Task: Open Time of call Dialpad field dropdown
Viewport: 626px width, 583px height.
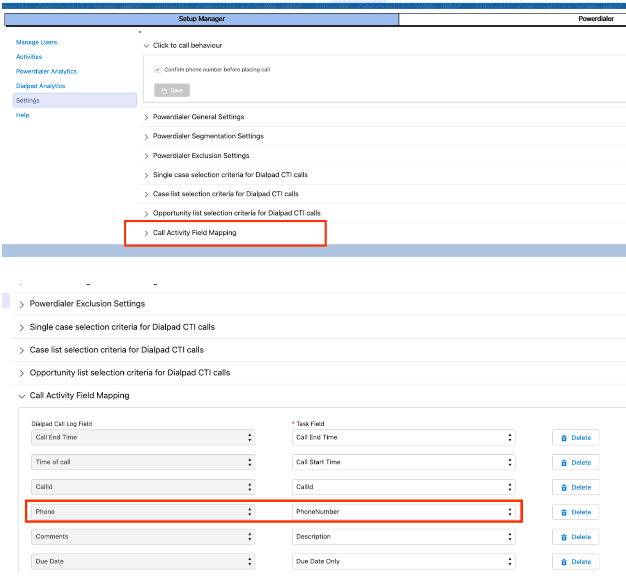Action: 143,462
